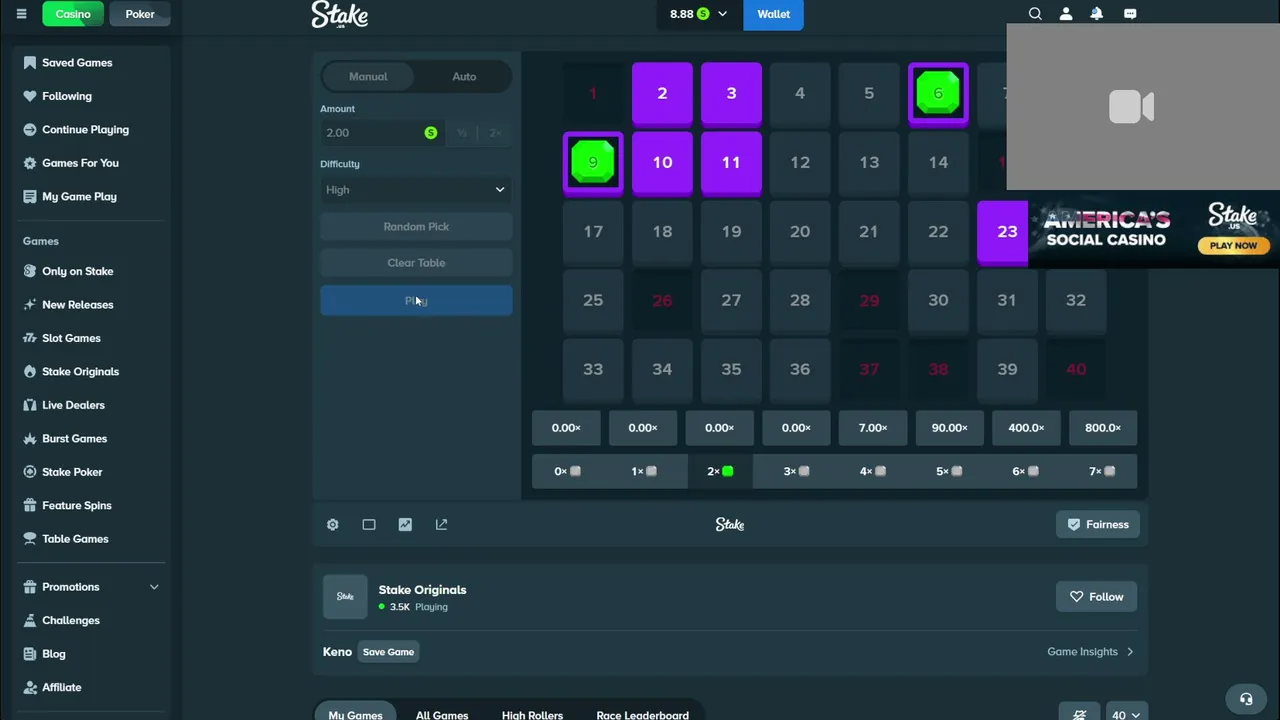Click the New Releases icon
The height and width of the screenshot is (720, 1280).
point(30,304)
